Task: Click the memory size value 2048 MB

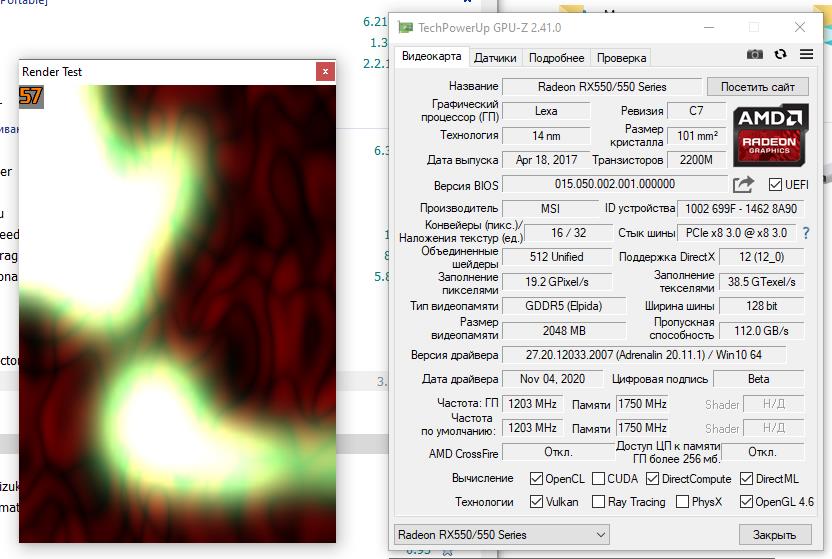Action: click(564, 331)
